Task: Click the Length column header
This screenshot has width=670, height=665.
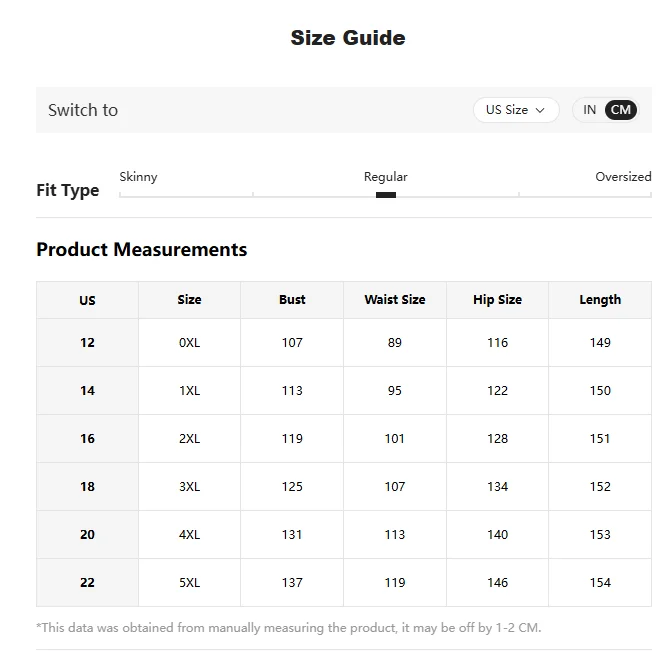Action: (x=600, y=300)
